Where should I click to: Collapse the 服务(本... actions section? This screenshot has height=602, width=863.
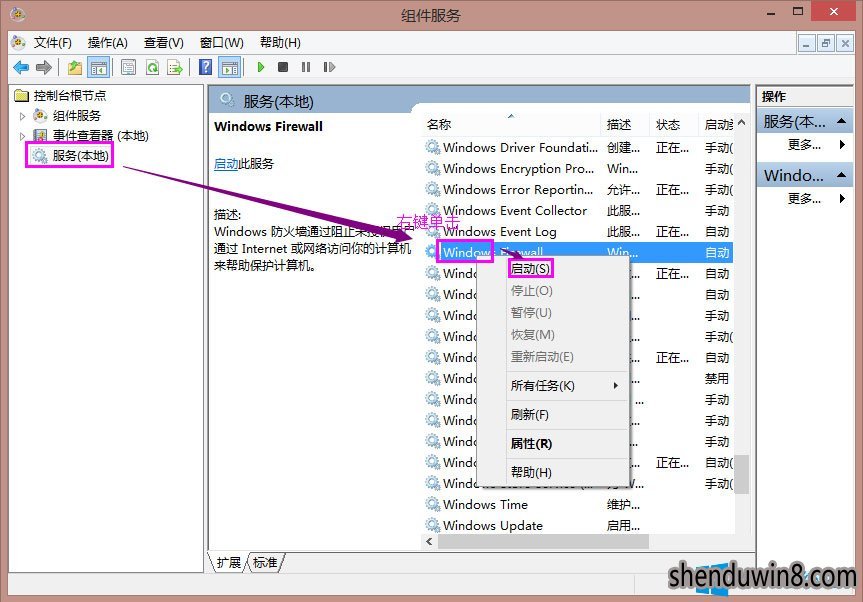click(841, 121)
